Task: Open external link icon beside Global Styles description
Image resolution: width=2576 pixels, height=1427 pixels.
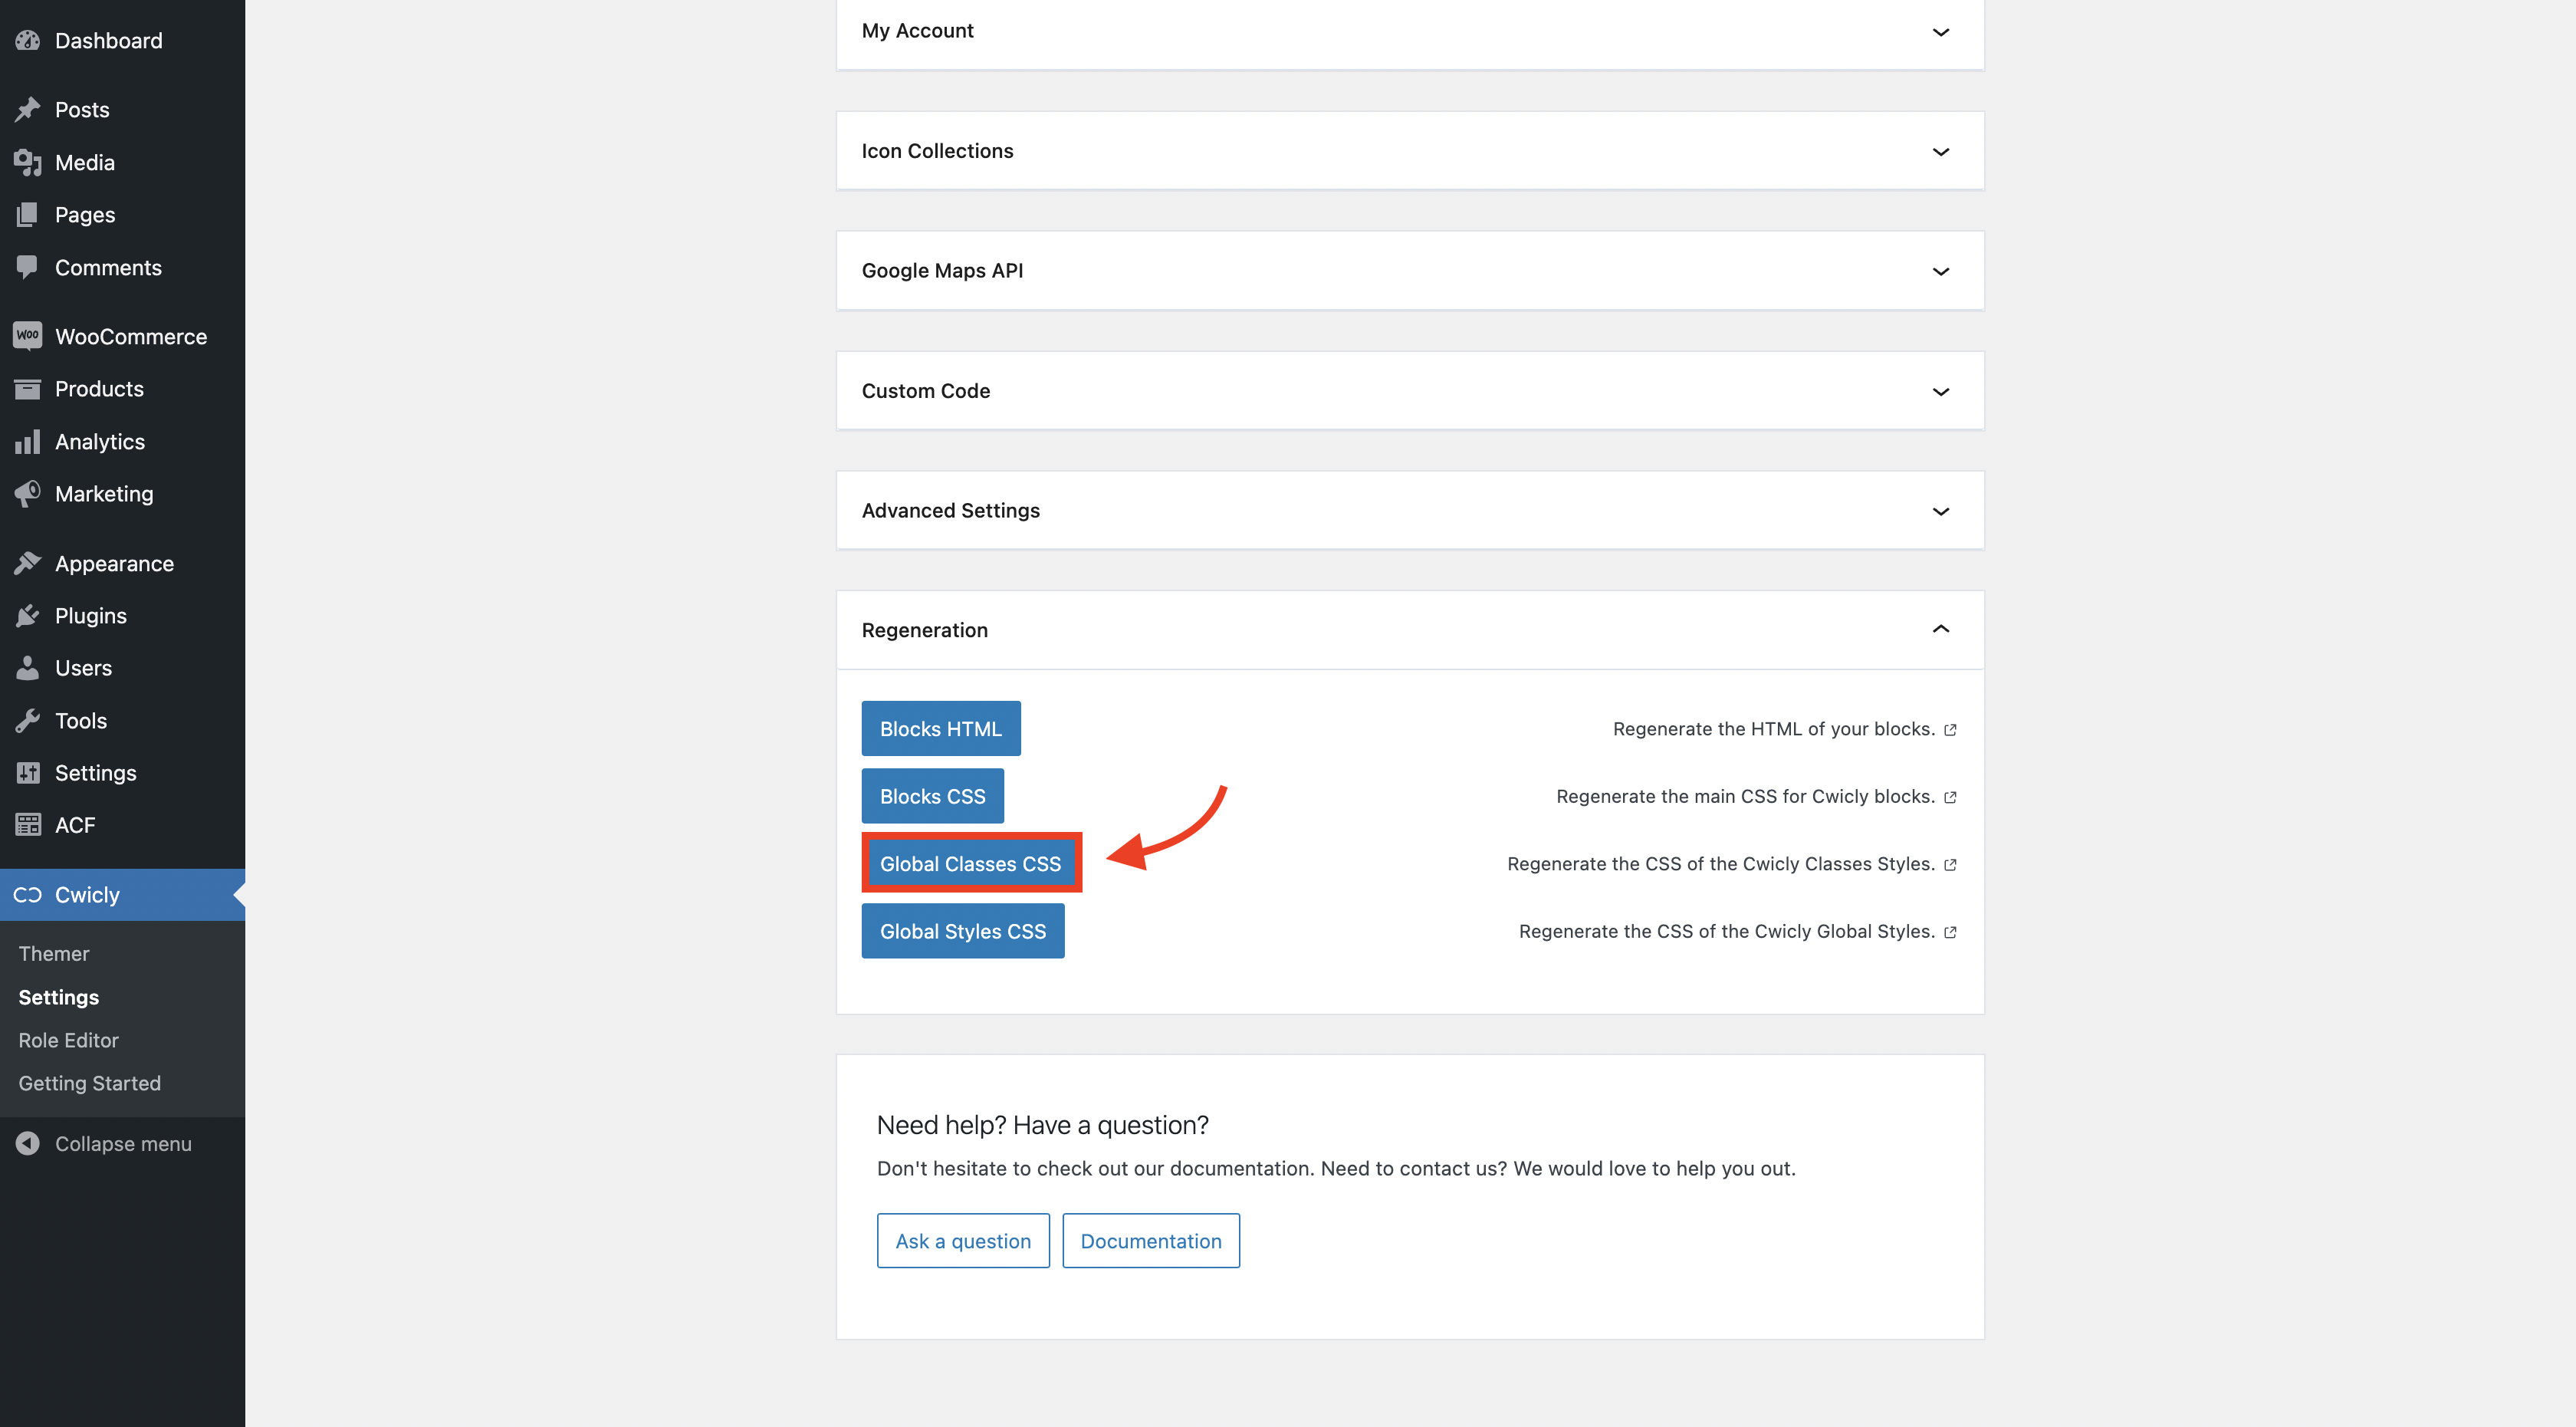Action: tap(1950, 932)
